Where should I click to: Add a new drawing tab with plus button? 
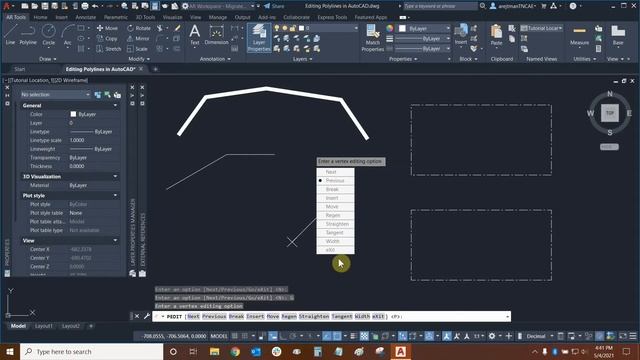pos(156,69)
